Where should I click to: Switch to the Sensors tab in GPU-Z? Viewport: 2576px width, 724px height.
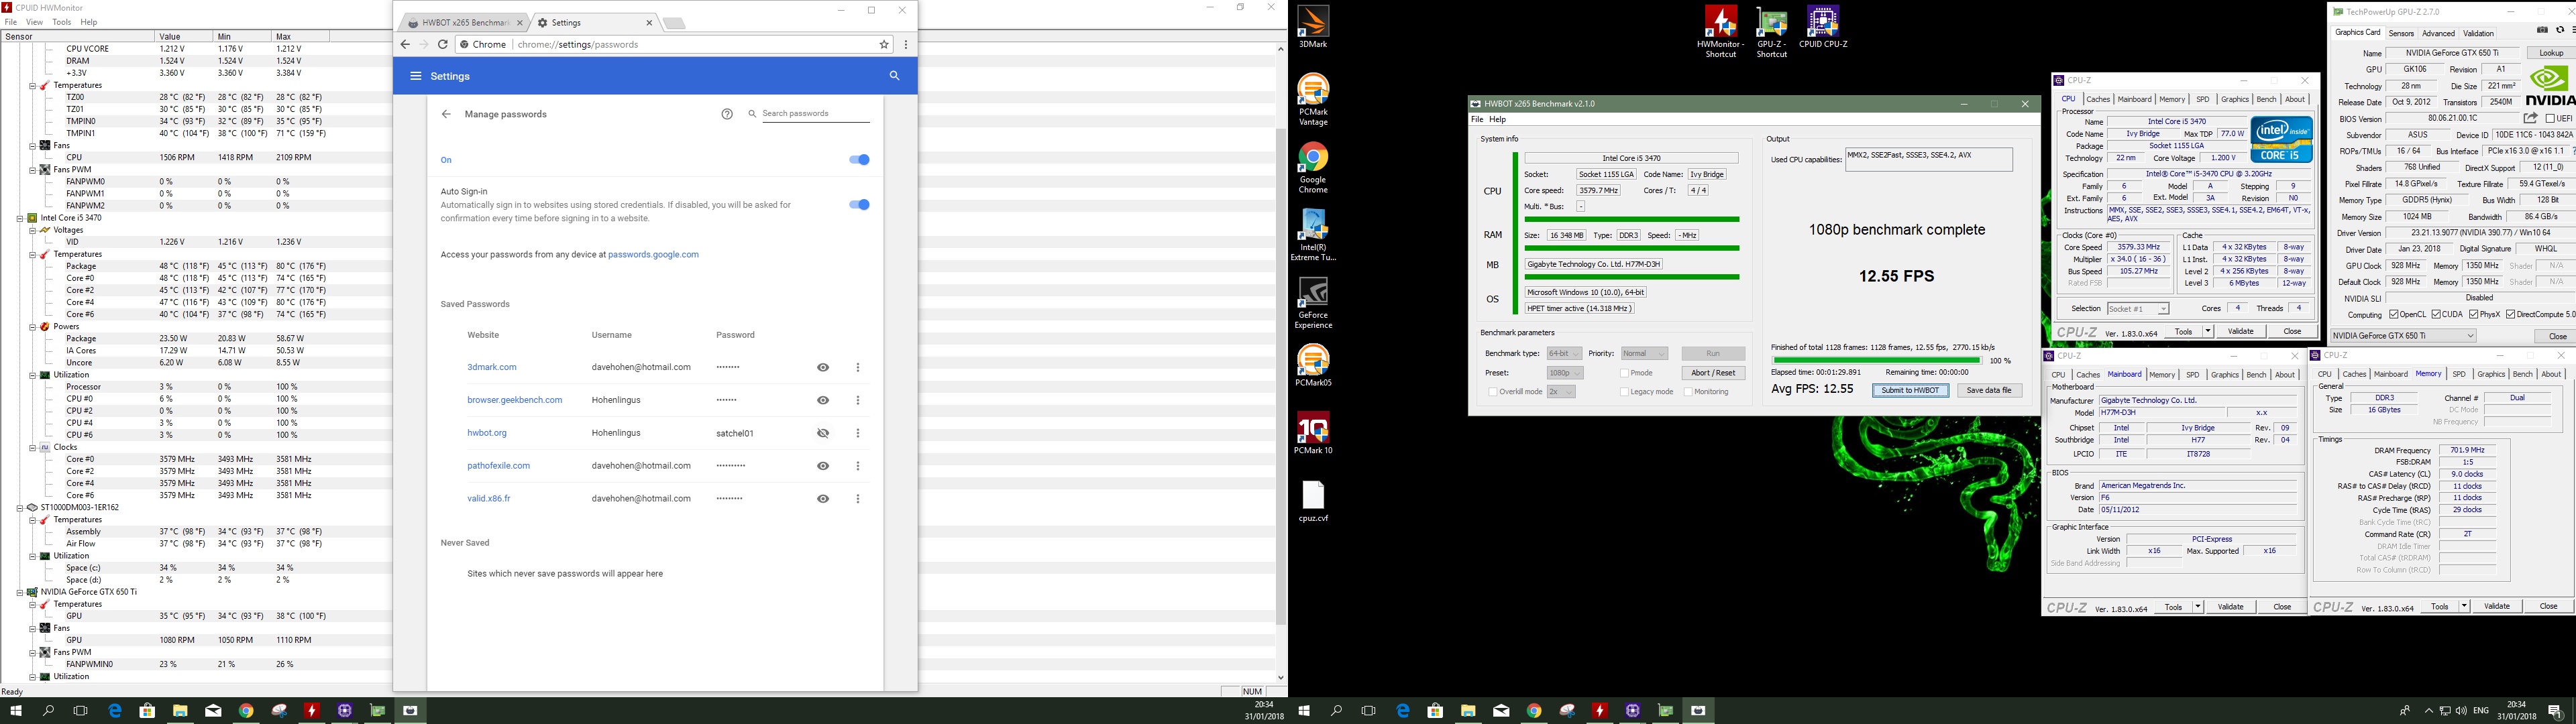coord(2401,33)
